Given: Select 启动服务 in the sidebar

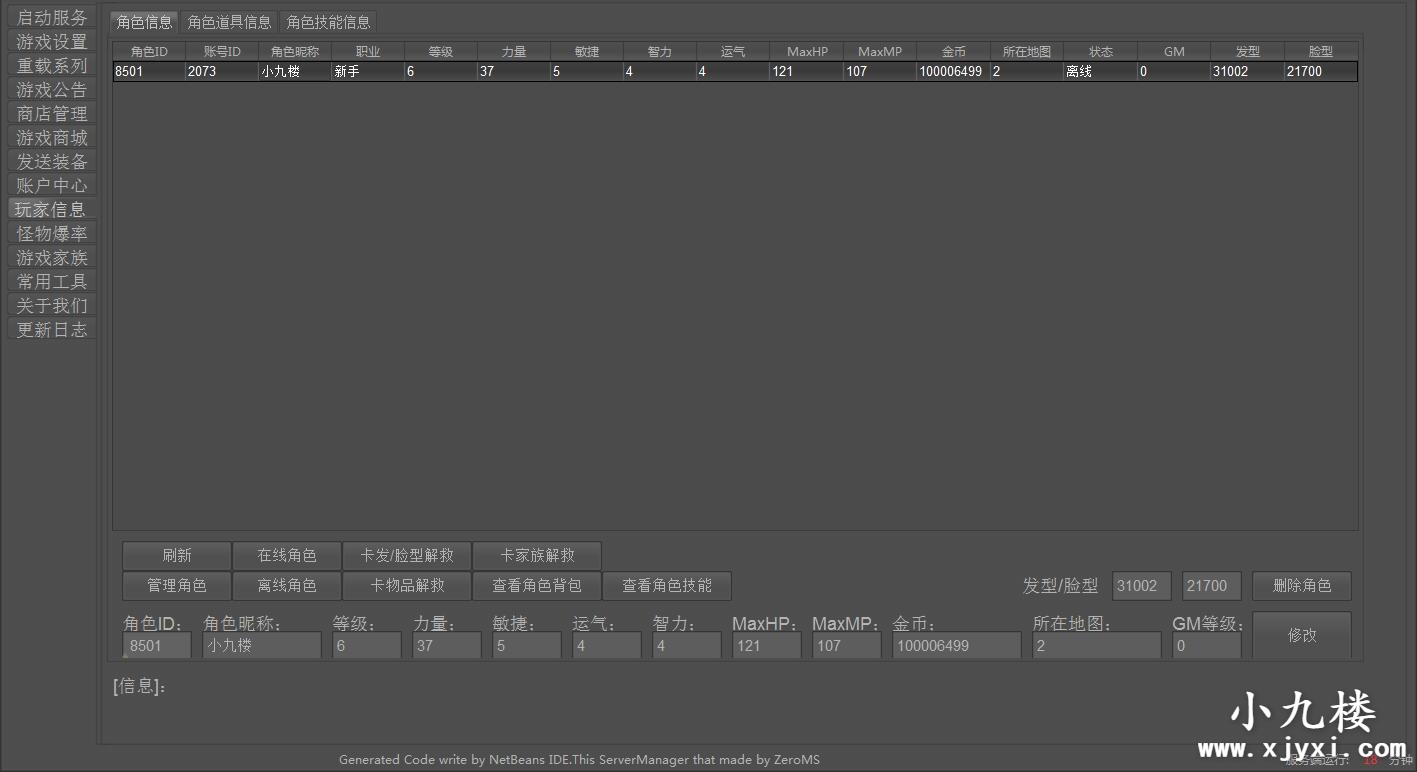Looking at the screenshot, I should tap(52, 18).
